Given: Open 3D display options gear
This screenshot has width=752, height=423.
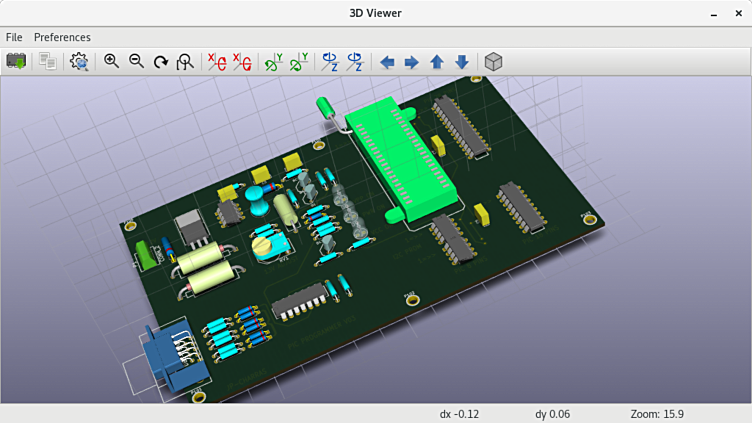Looking at the screenshot, I should 79,62.
